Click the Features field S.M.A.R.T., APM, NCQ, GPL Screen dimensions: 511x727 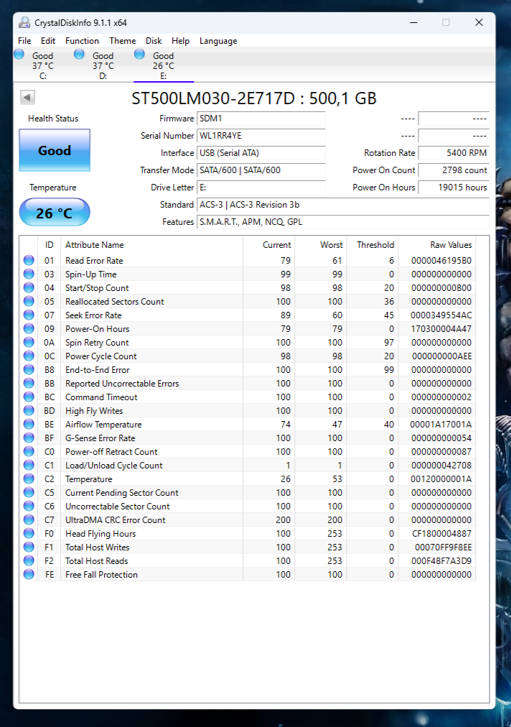[x=343, y=222]
